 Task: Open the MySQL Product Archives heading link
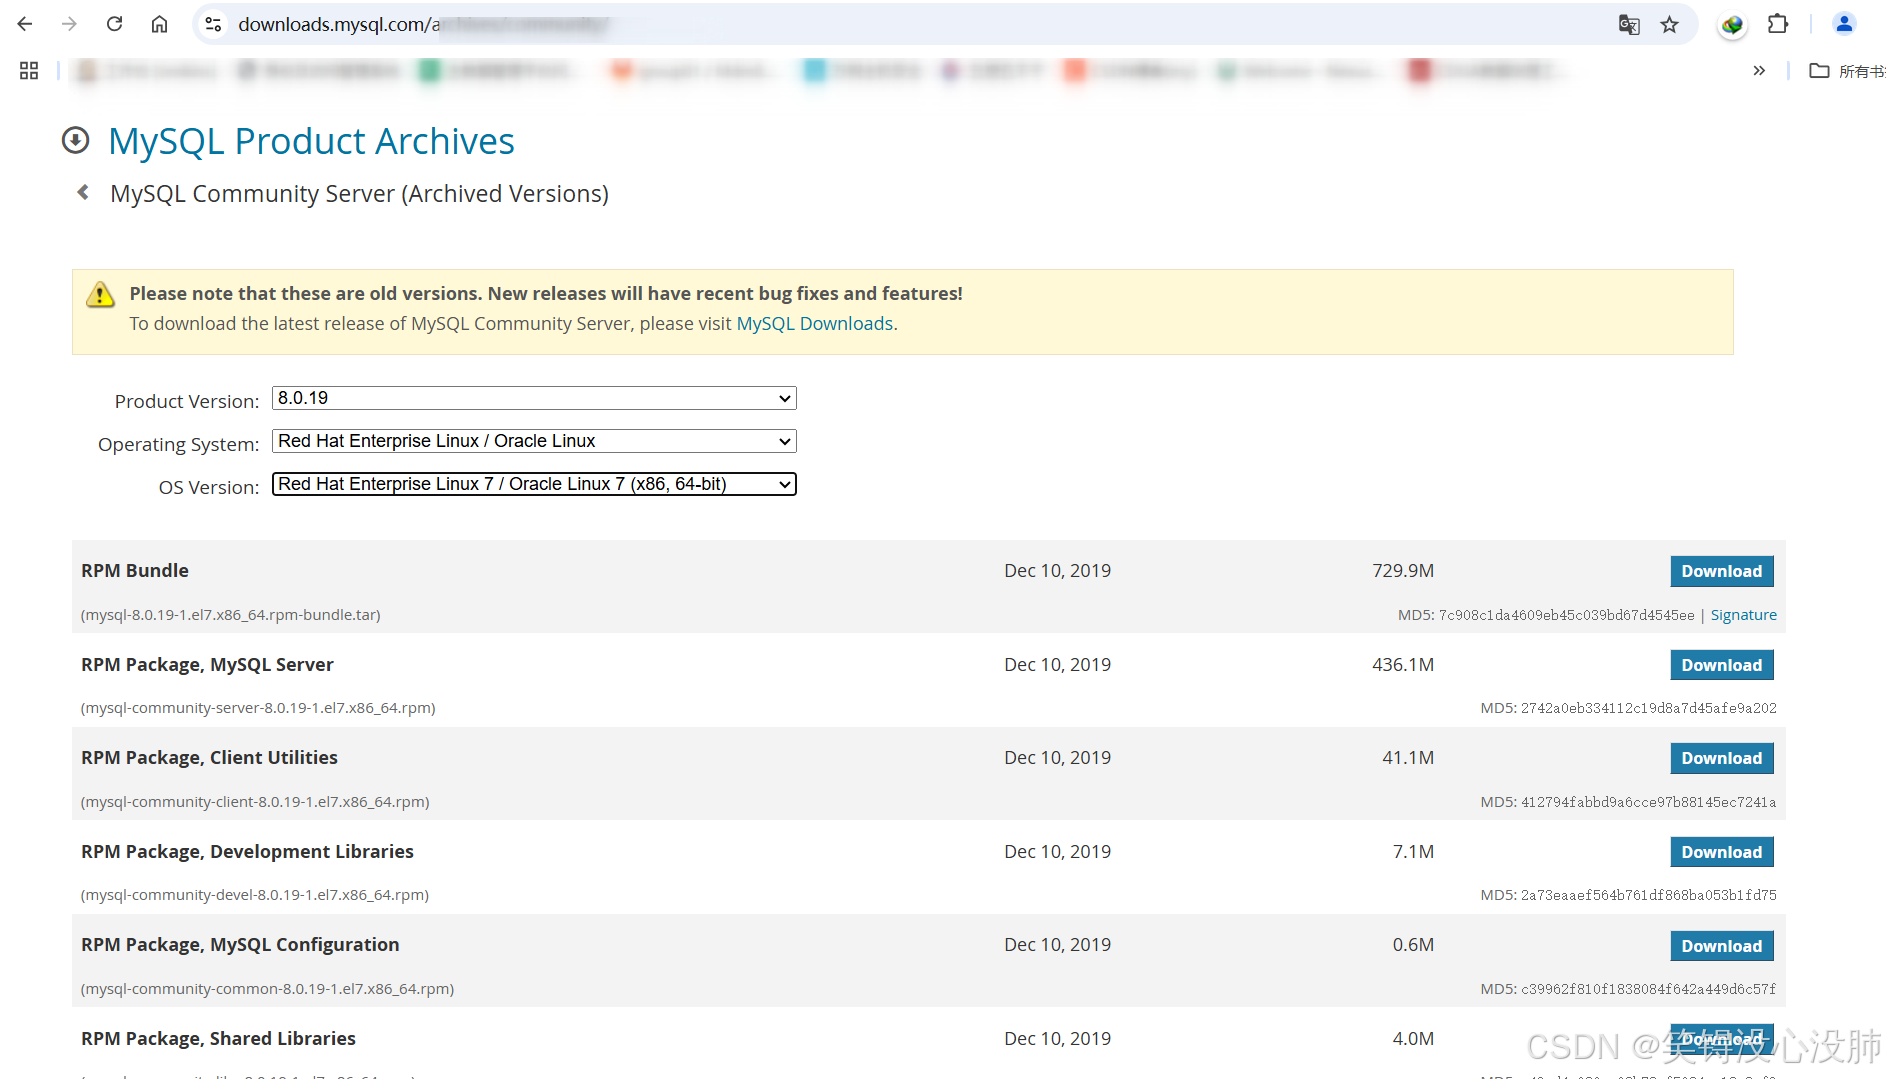tap(311, 141)
